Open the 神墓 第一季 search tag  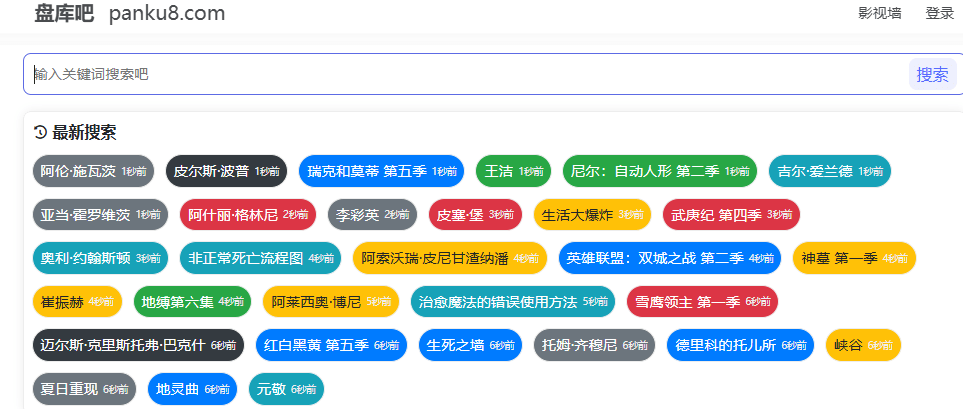tap(854, 258)
